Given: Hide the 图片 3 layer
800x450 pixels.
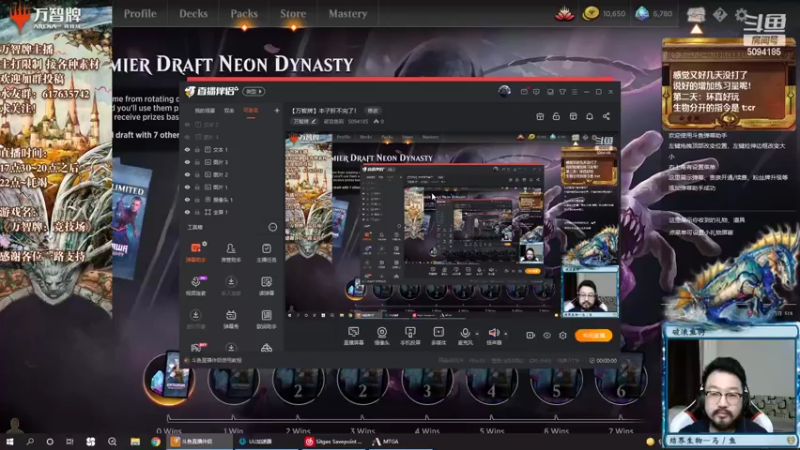Looking at the screenshot, I should [x=187, y=162].
